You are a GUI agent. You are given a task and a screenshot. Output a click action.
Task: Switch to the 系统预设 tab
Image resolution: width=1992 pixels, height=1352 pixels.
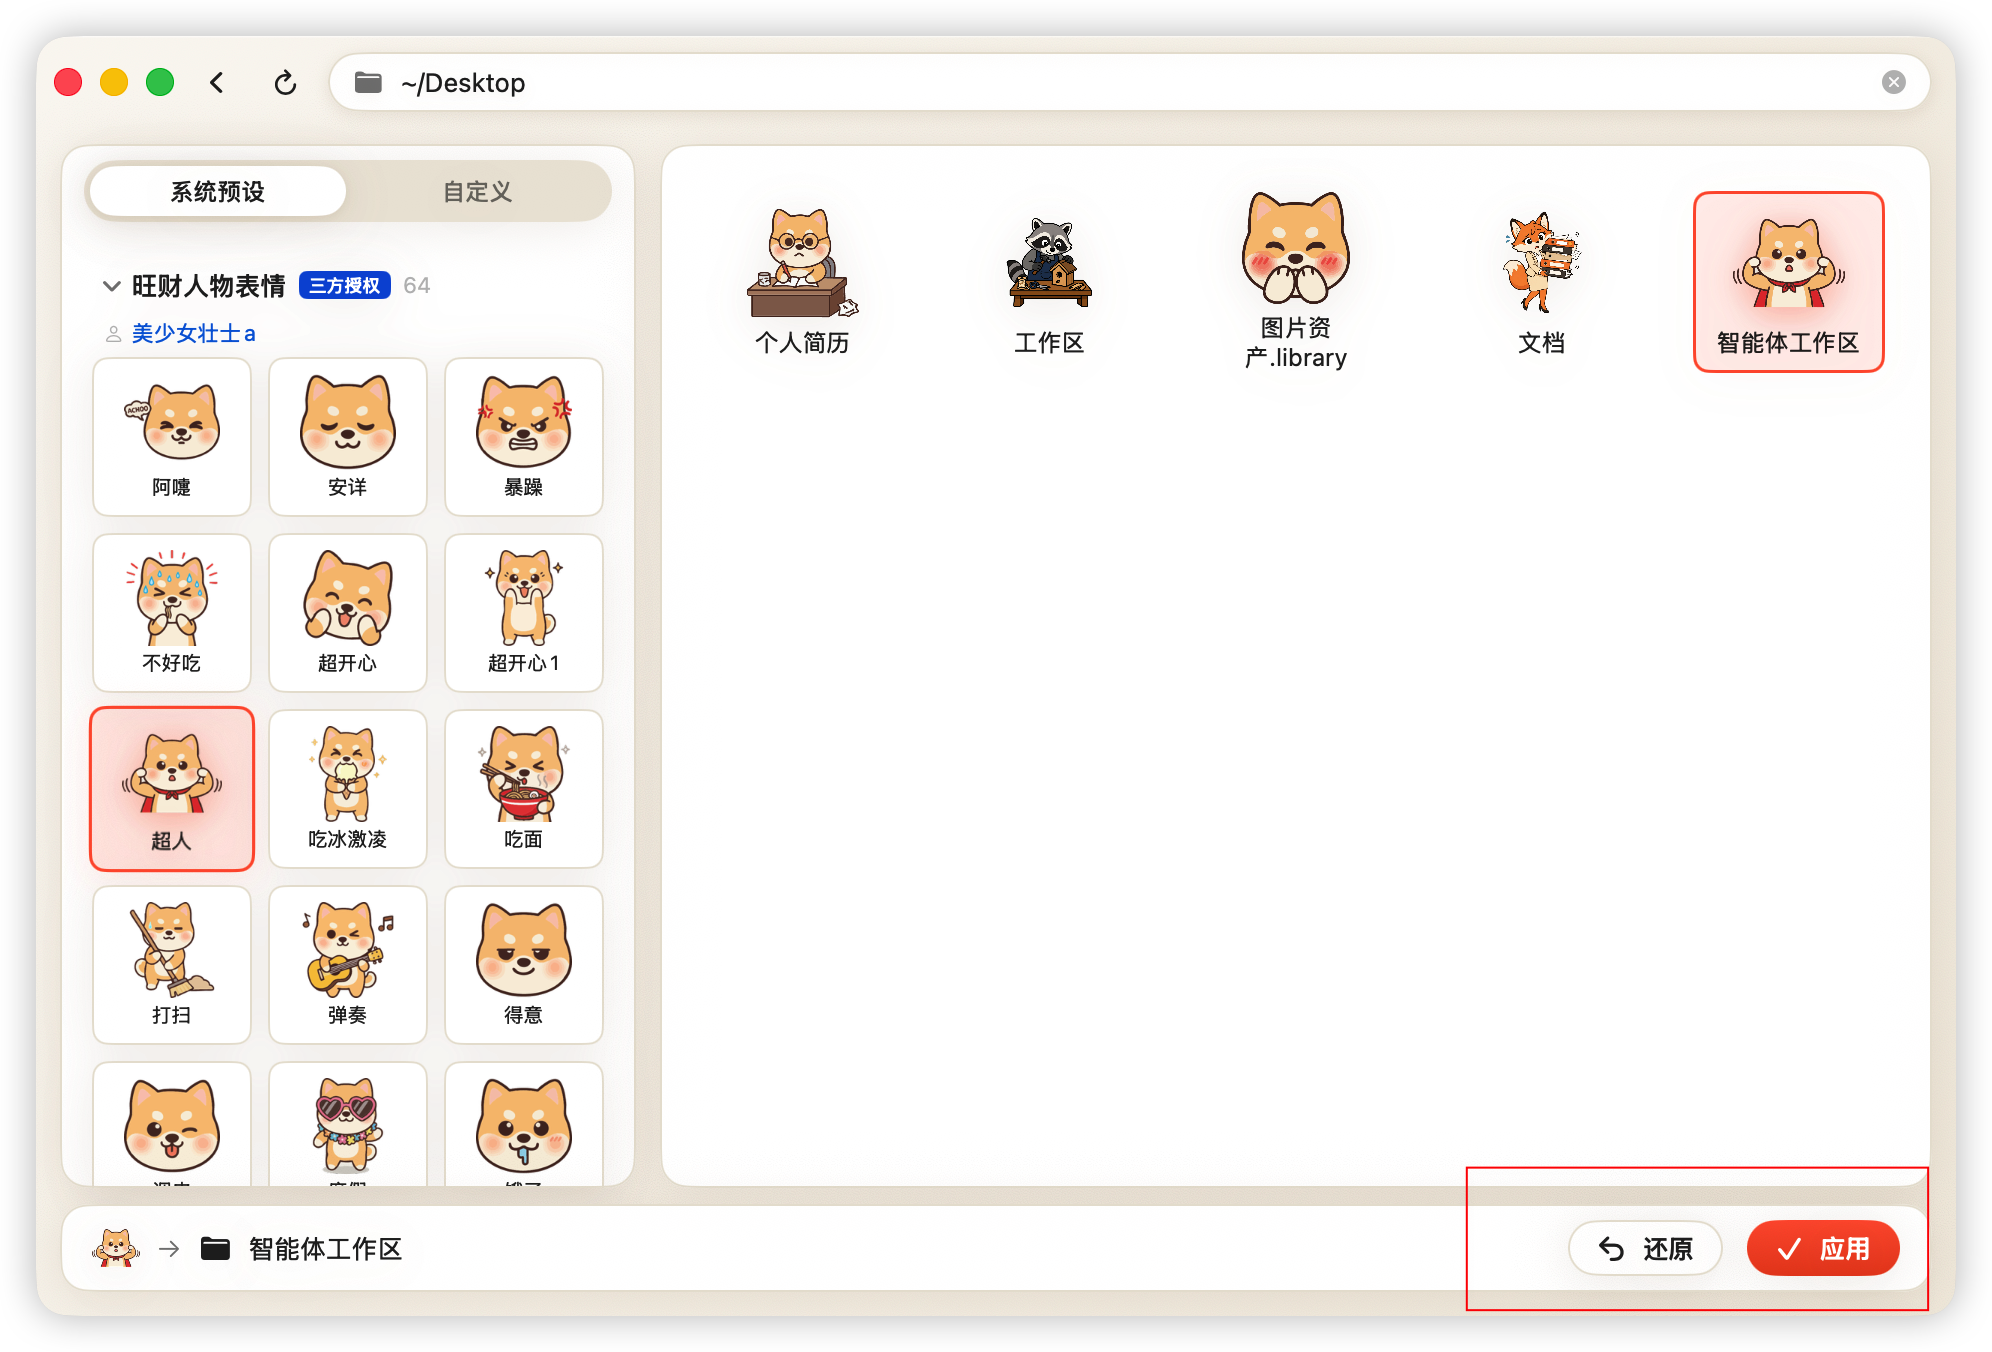coord(218,191)
